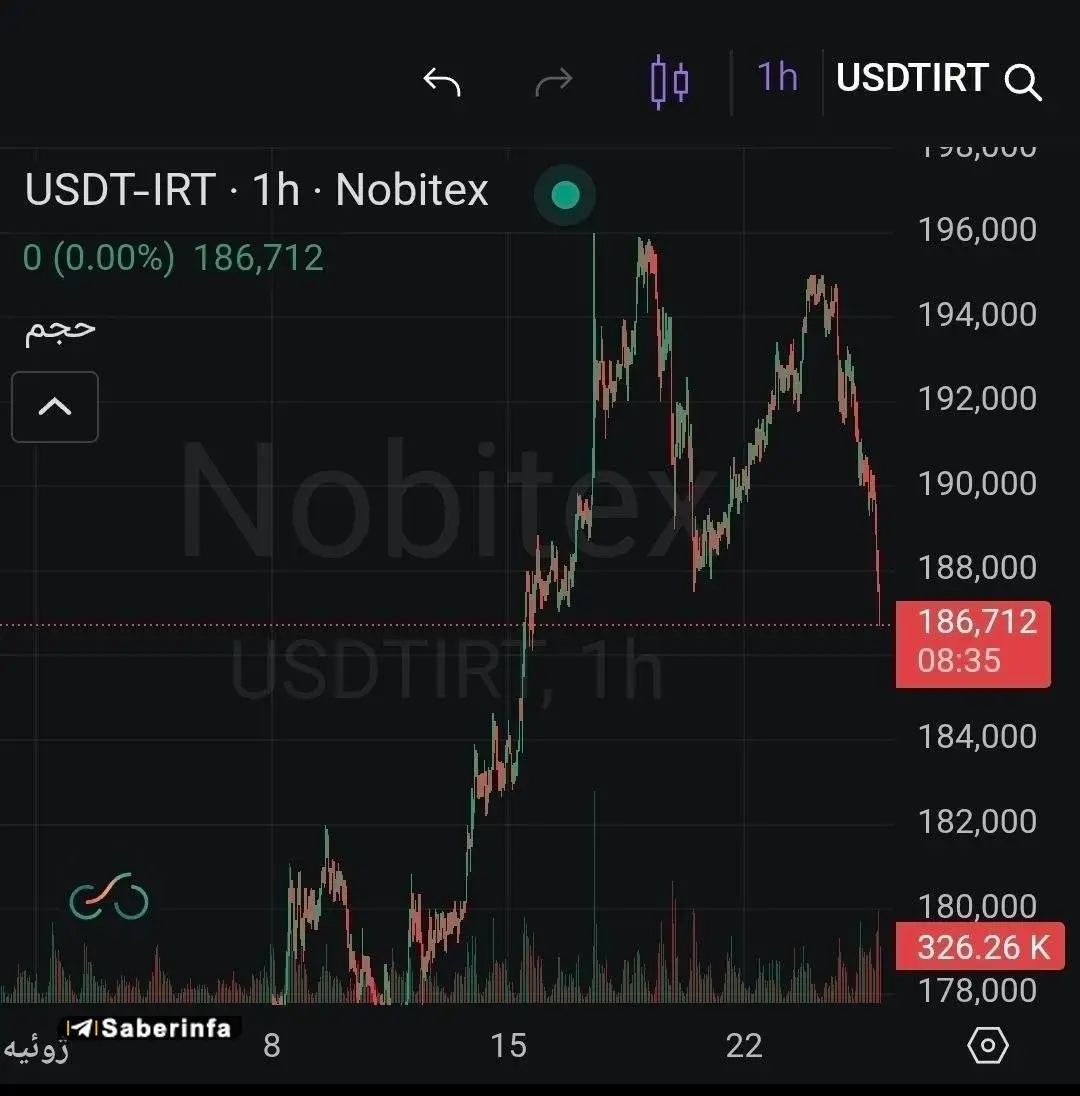Change the 1h timeframe interval
Image resolution: width=1080 pixels, height=1096 pixels.
pyautogui.click(x=777, y=78)
